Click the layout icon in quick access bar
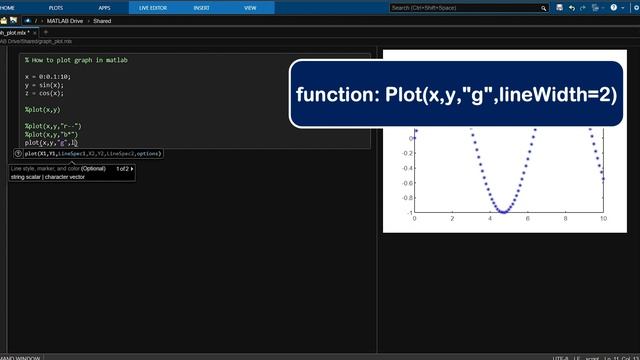Viewport: 640px width, 360px height. coord(595,8)
